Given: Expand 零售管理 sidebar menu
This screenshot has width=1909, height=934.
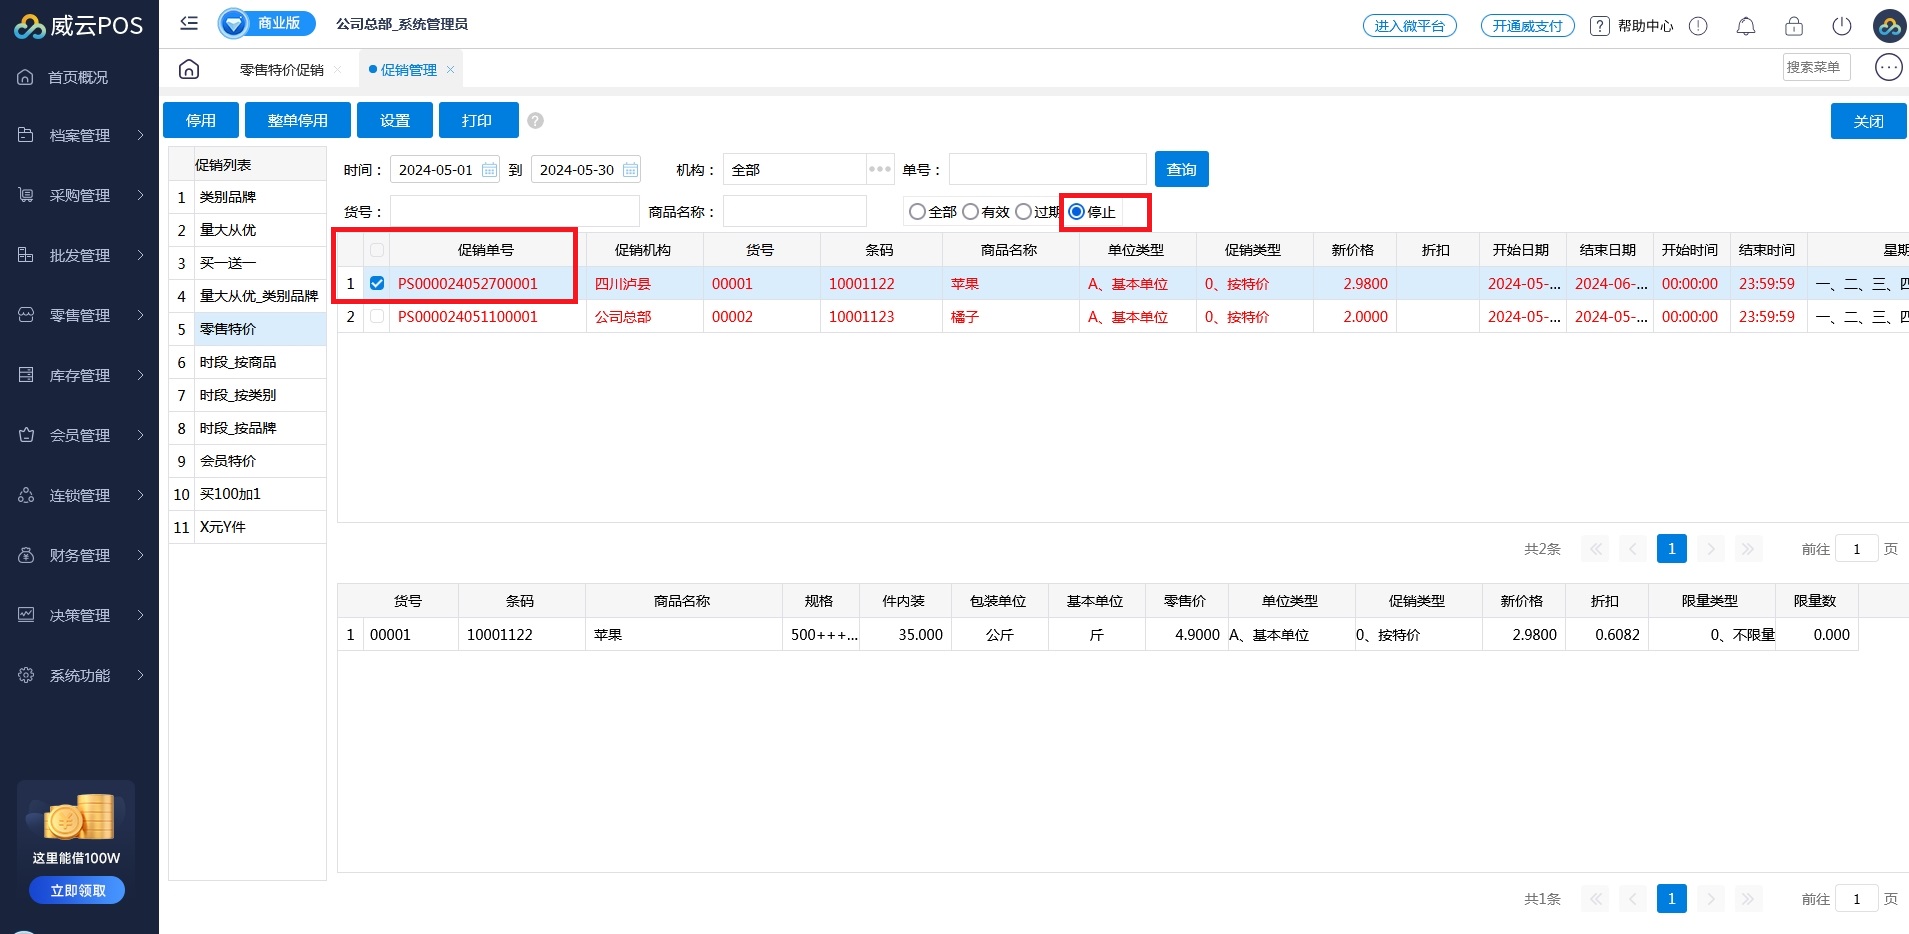Looking at the screenshot, I should (x=80, y=315).
